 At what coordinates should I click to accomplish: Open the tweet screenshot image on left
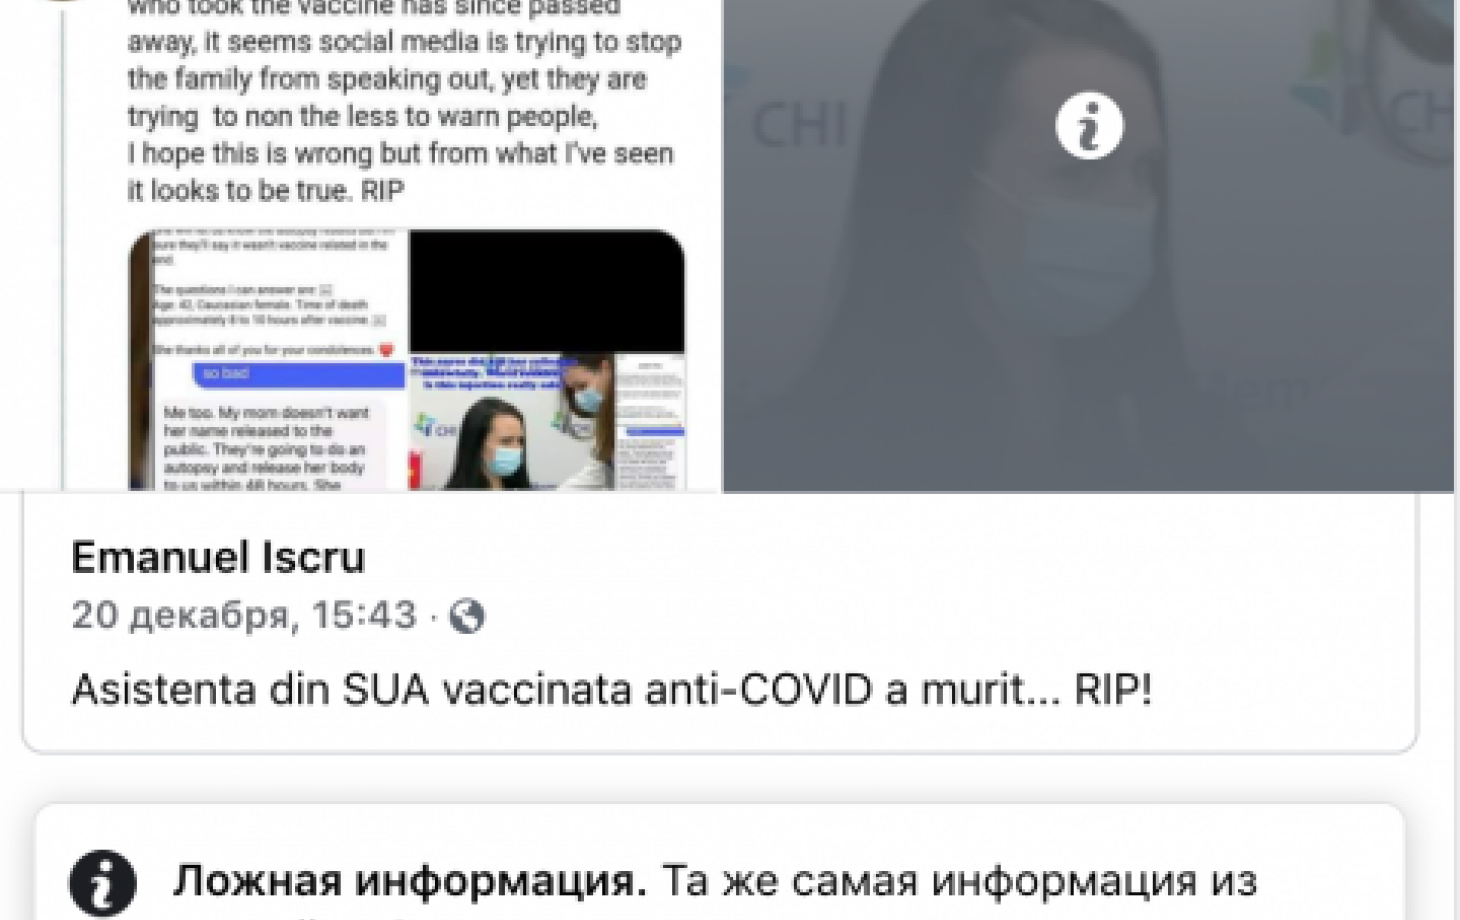(x=361, y=245)
